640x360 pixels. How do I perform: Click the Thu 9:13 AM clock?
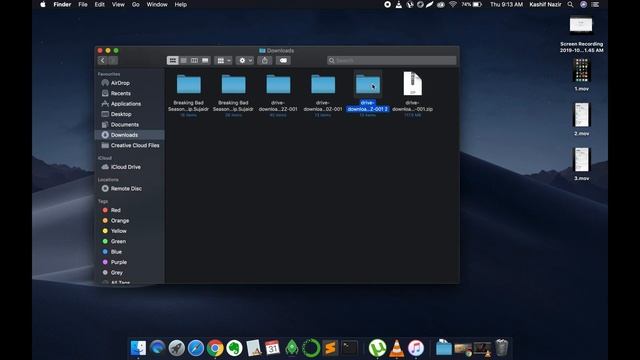coord(506,4)
